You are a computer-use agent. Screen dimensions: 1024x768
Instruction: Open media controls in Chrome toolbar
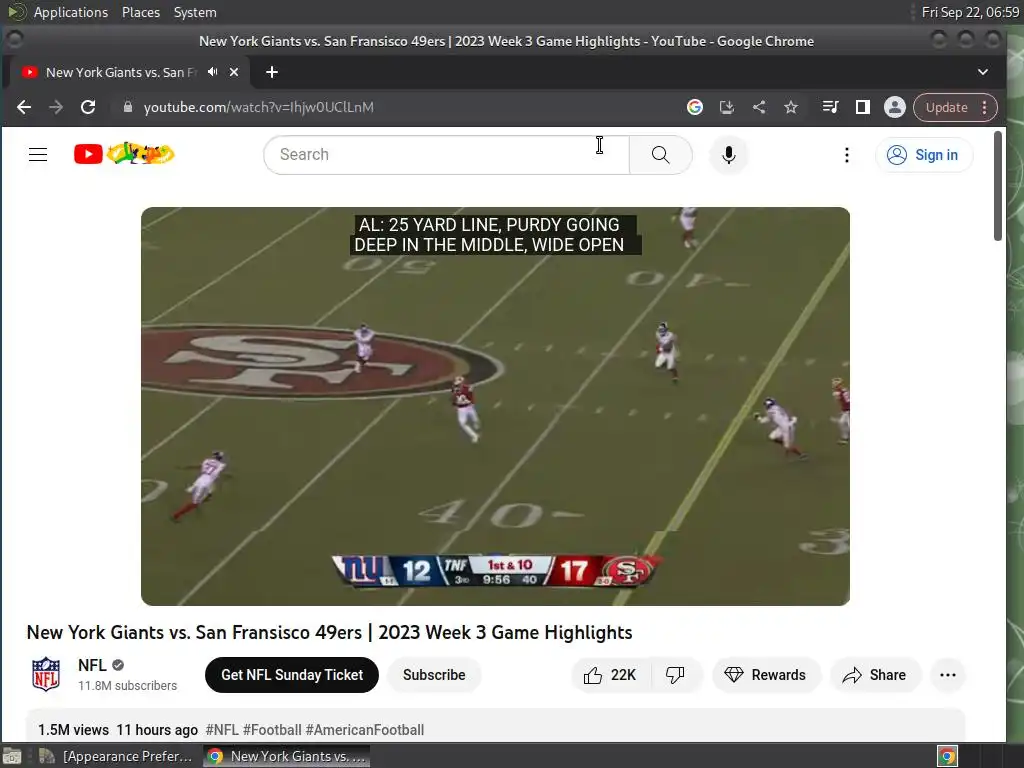(x=831, y=107)
